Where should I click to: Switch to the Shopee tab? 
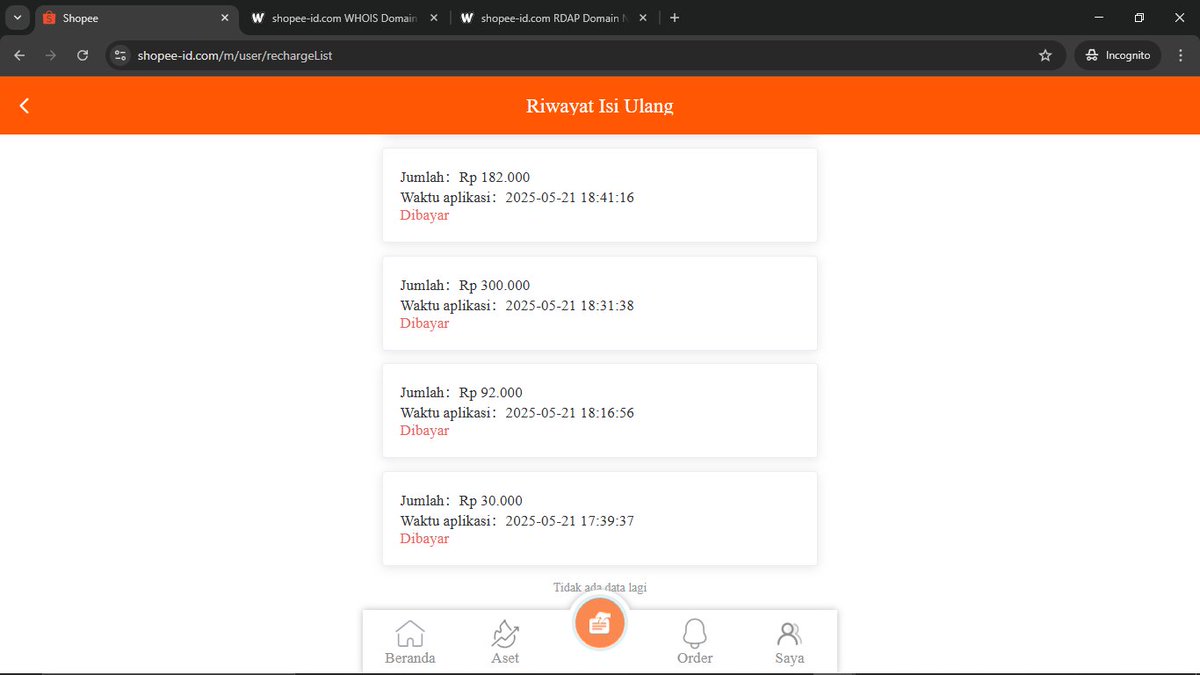click(x=136, y=18)
